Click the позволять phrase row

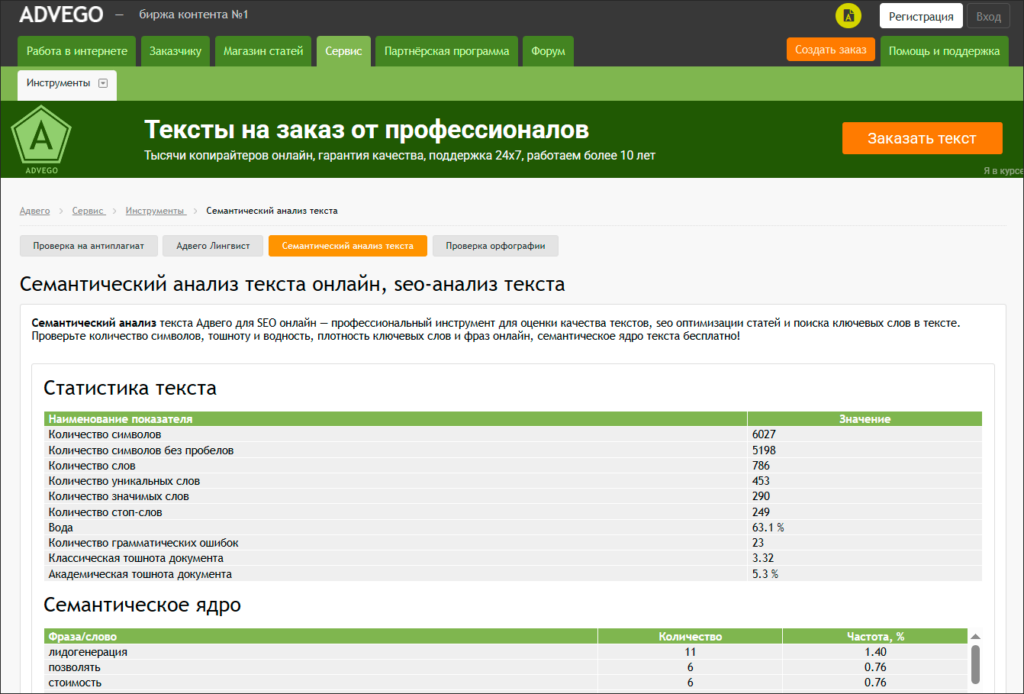coord(505,667)
